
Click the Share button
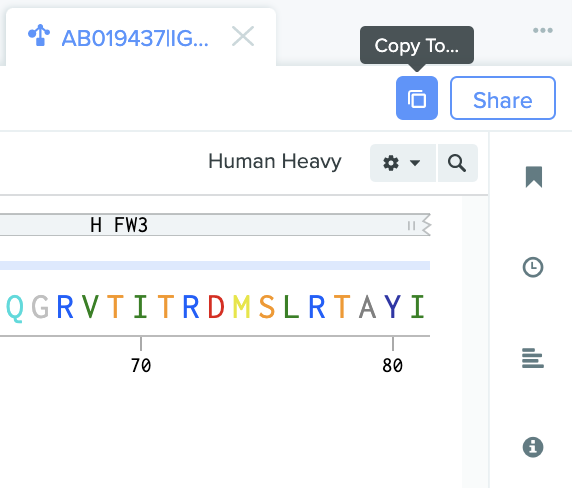click(503, 98)
